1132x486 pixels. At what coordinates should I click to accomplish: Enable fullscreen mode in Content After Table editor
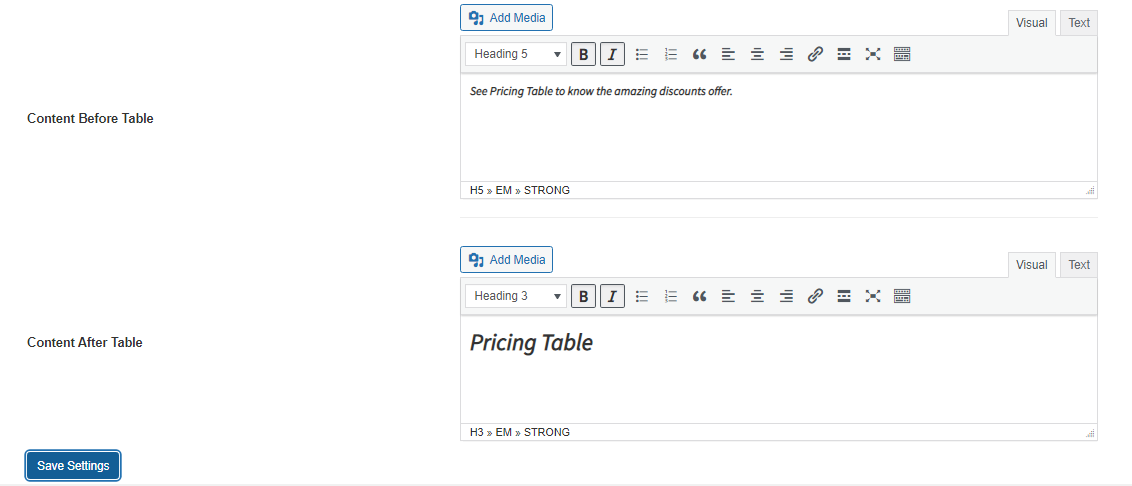[872, 296]
